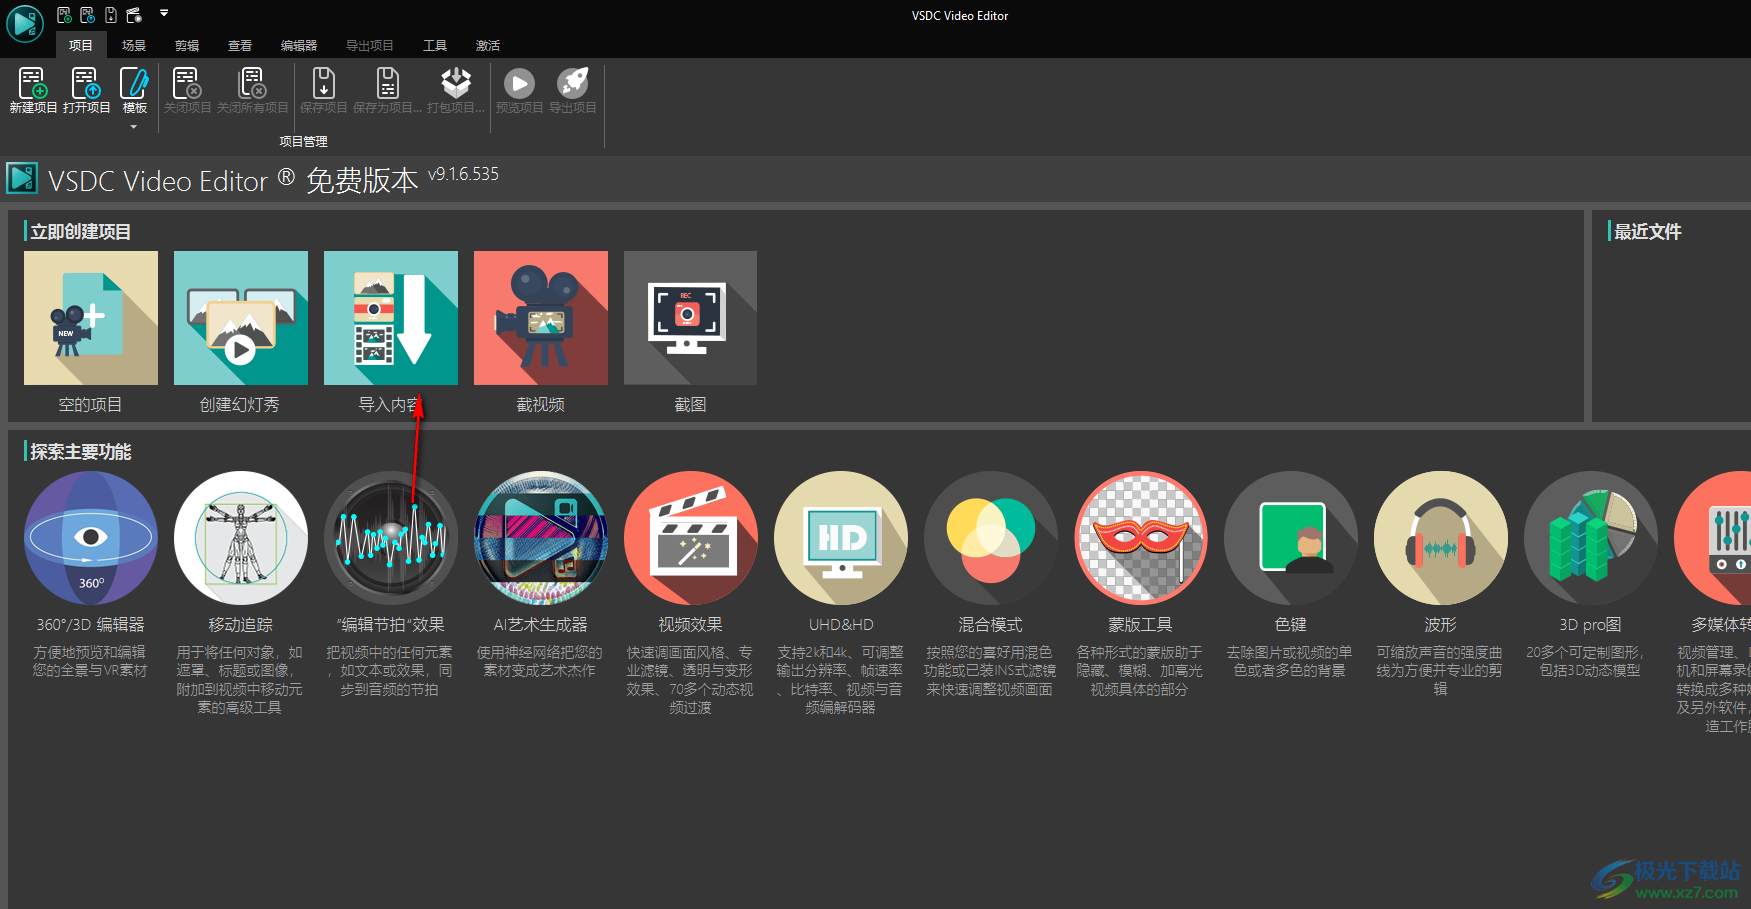Switch to the 项目 ribbon tab
1751x909 pixels.
pos(80,46)
